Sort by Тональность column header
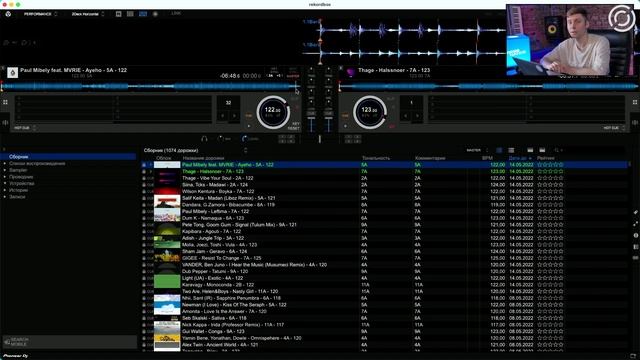The width and height of the screenshot is (640, 360). coord(376,158)
